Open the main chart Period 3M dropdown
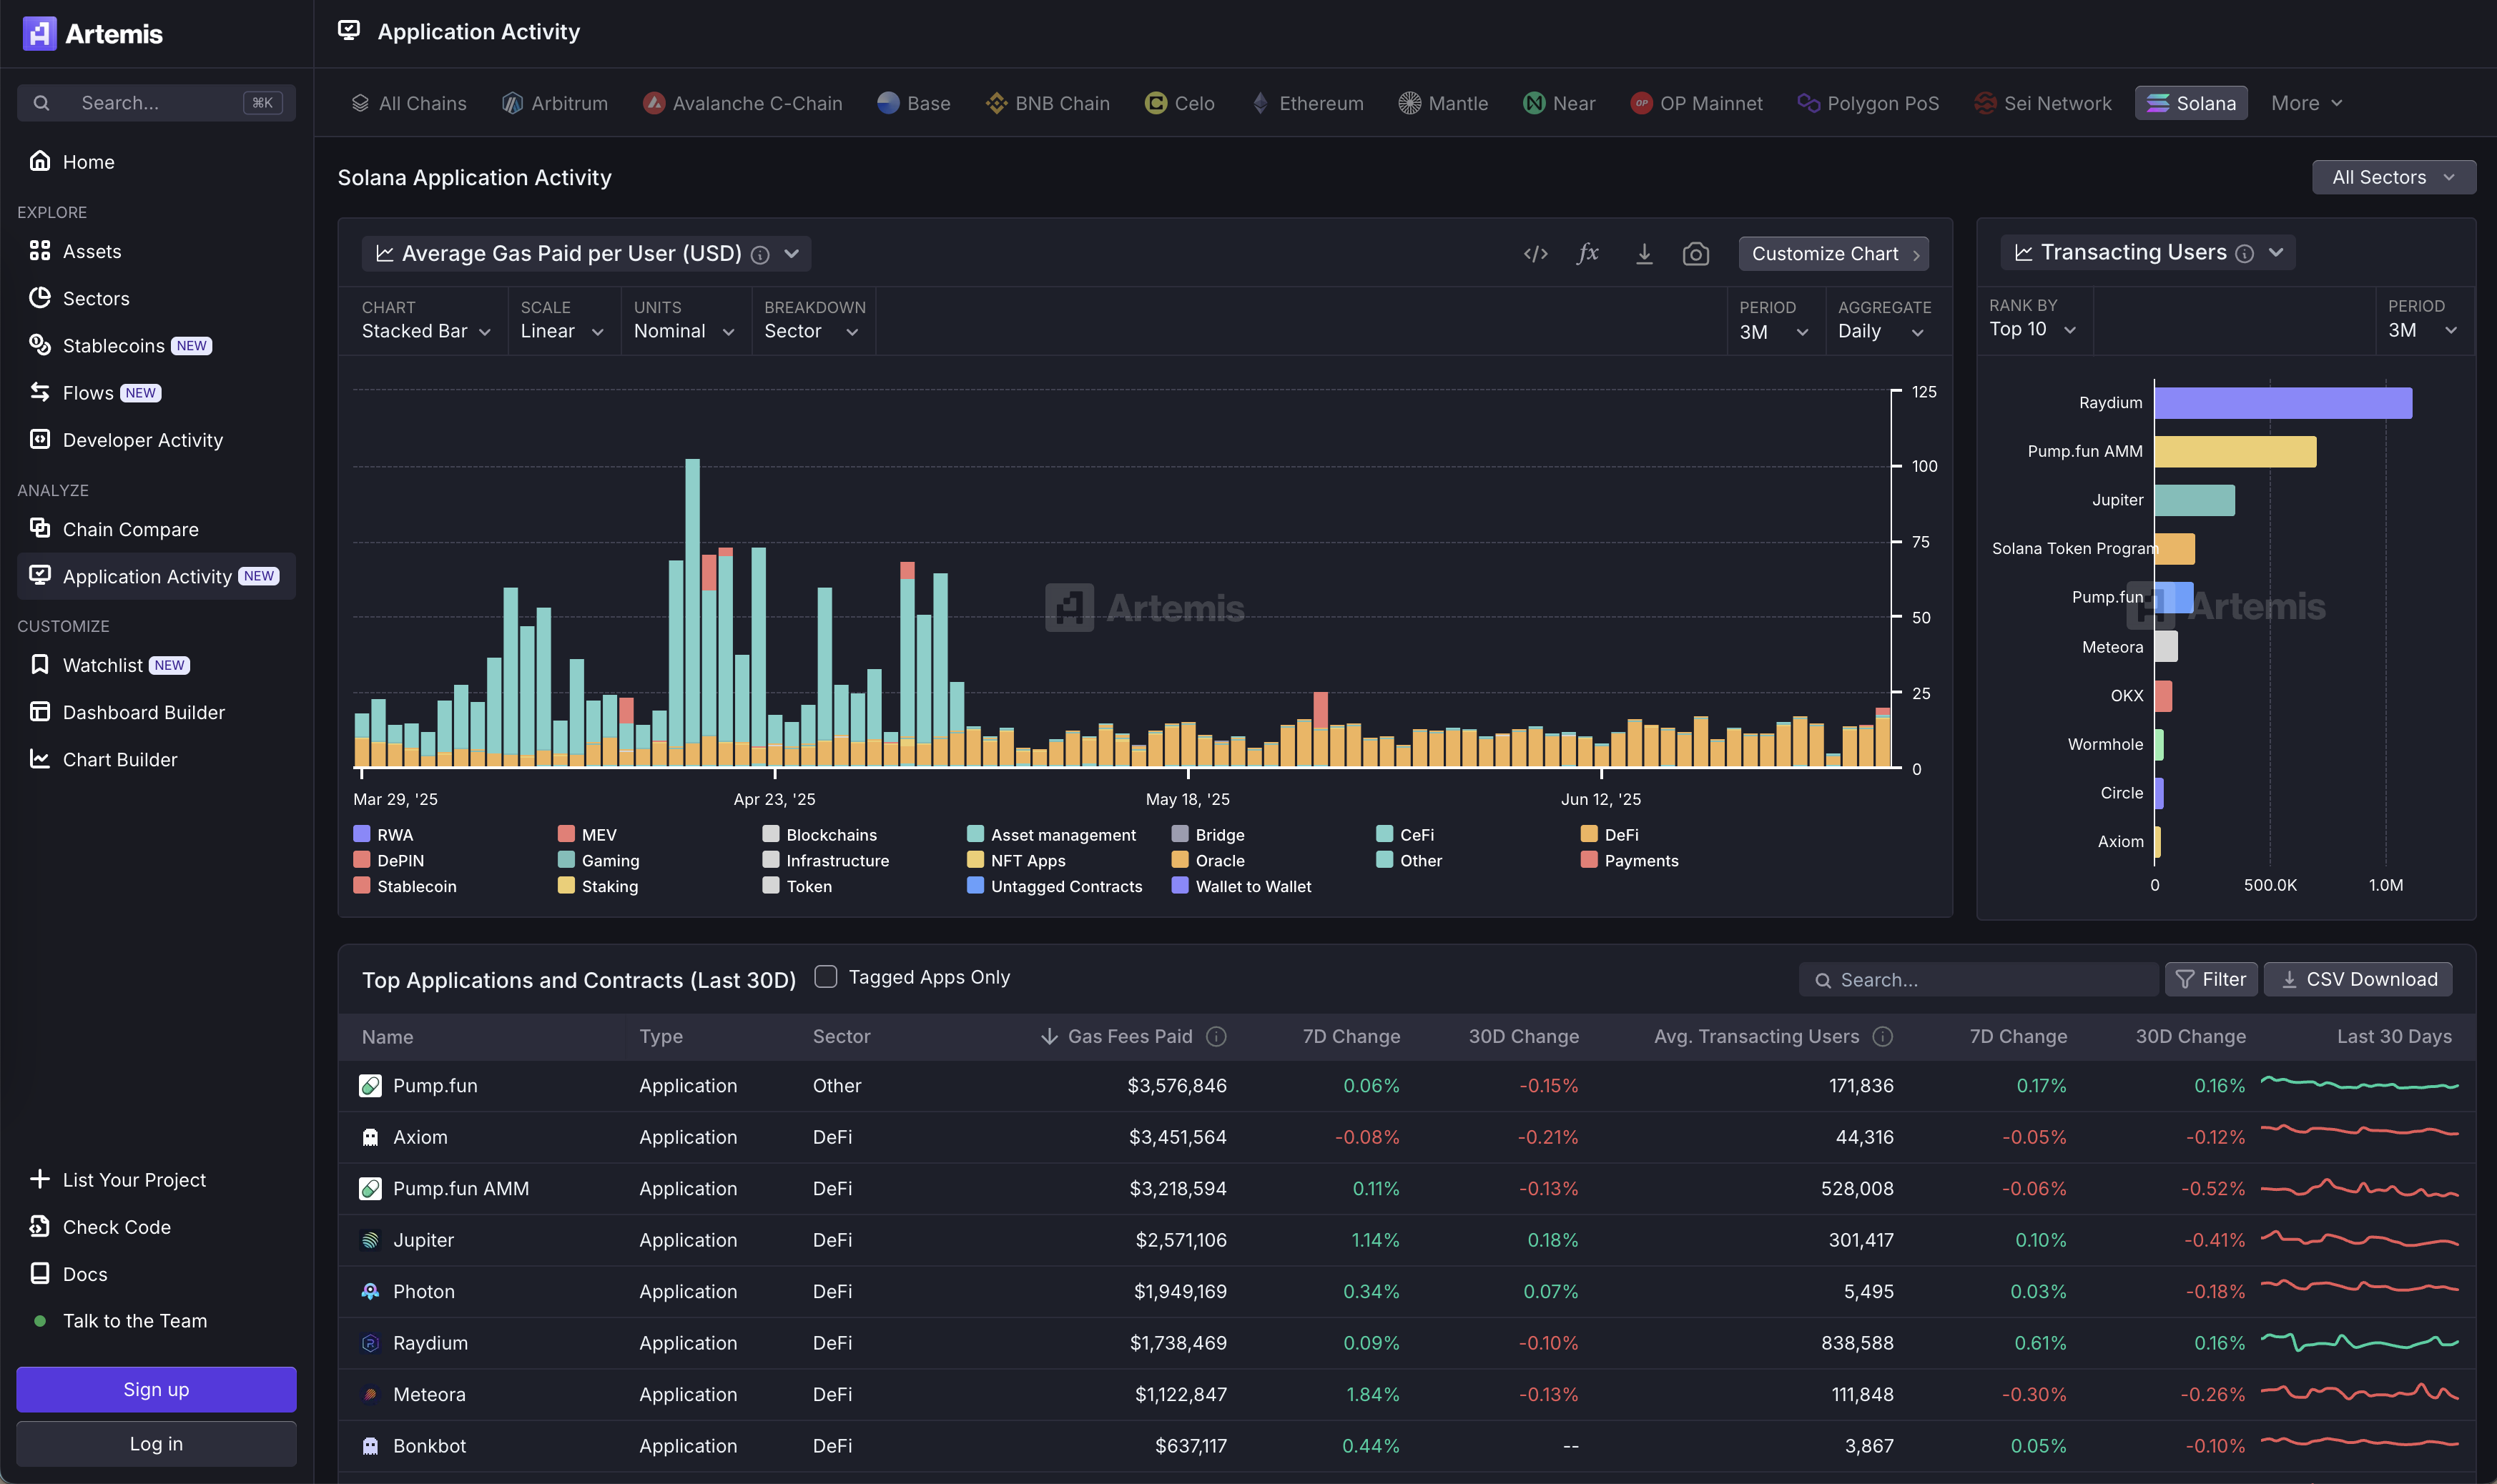The image size is (2497, 1484). pos(1773,332)
